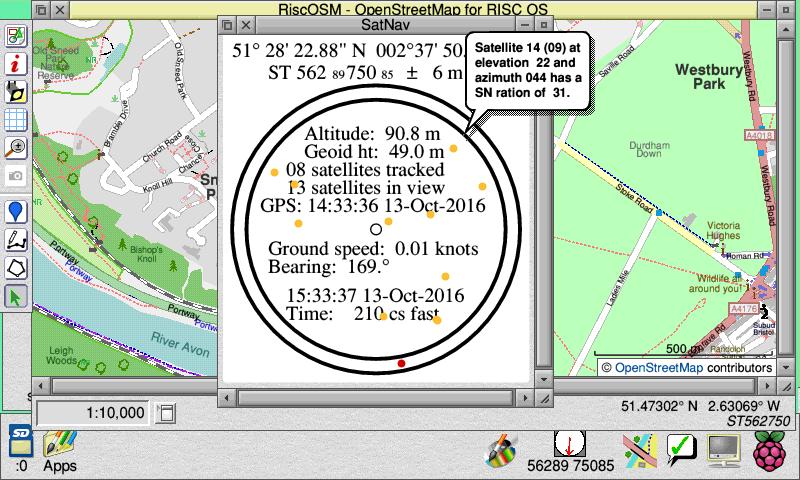Screen dimensions: 800x480
Task: Click SatNav scroll left arrow
Action: tap(228, 398)
